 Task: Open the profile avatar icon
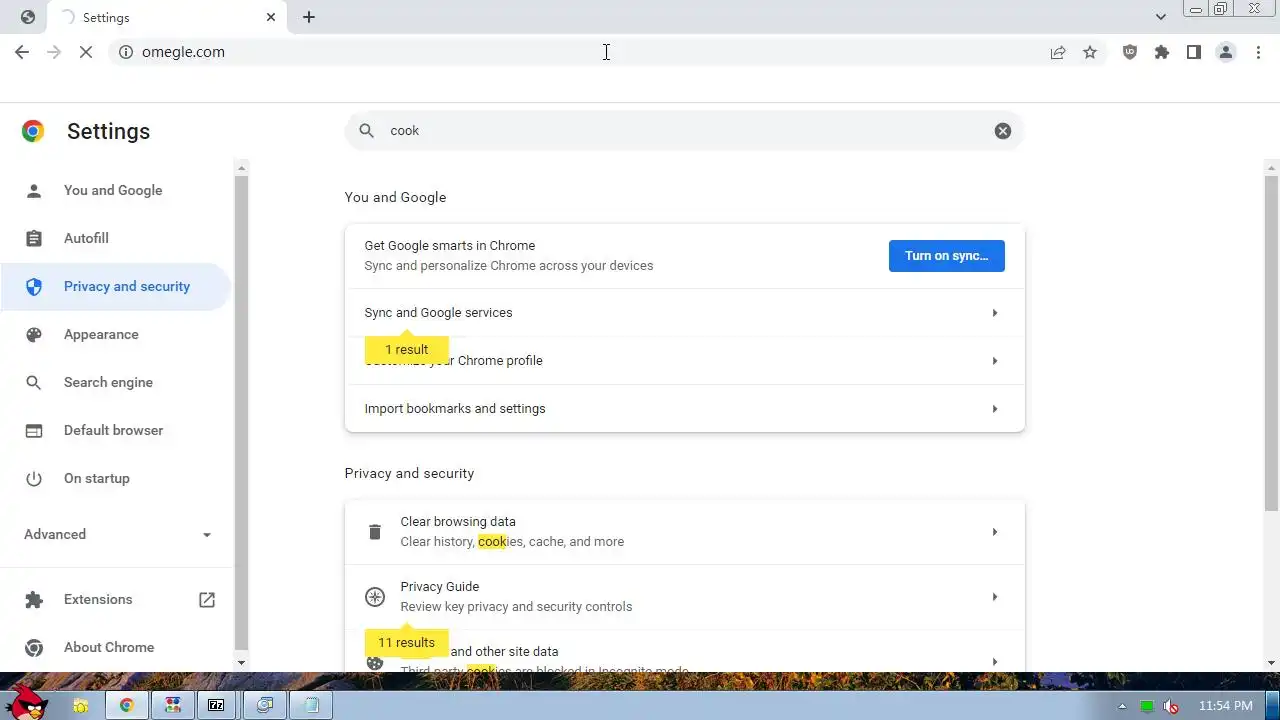(1226, 52)
